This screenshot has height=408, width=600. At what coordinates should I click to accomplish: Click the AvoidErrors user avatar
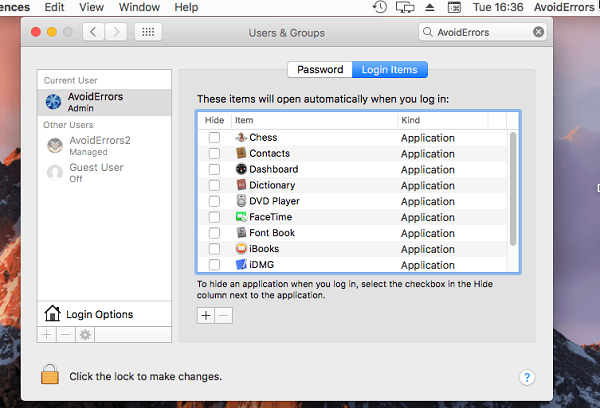click(53, 102)
